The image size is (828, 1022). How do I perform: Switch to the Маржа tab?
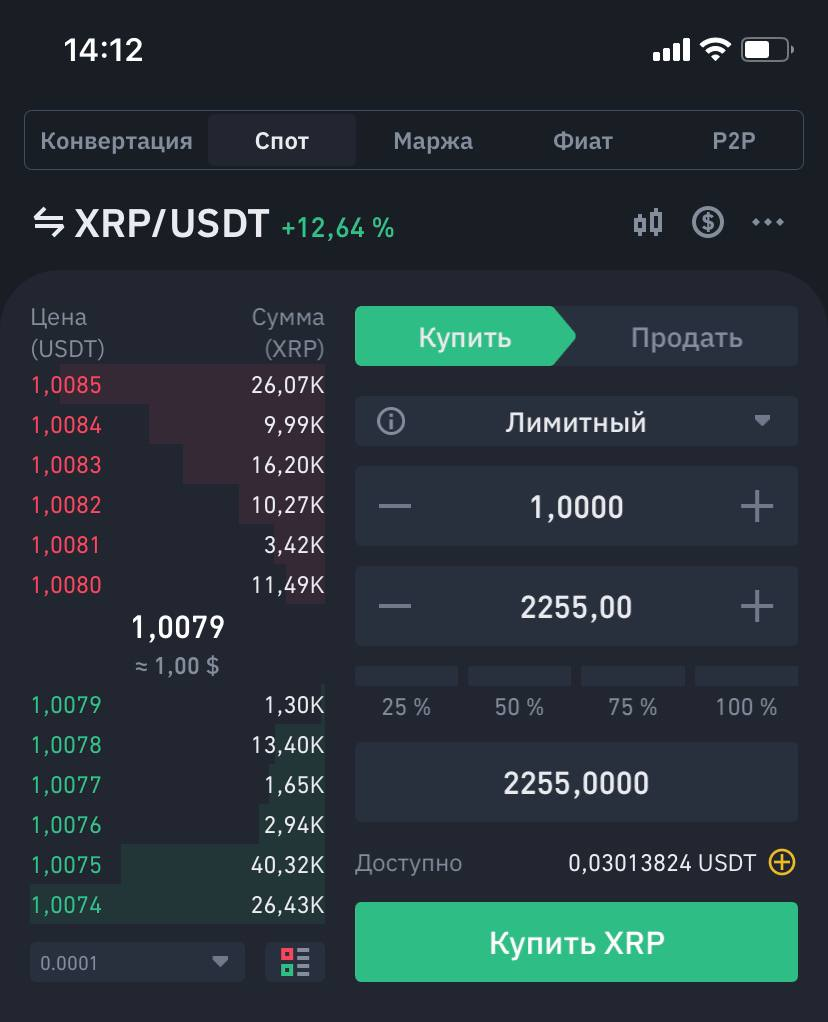click(x=433, y=141)
